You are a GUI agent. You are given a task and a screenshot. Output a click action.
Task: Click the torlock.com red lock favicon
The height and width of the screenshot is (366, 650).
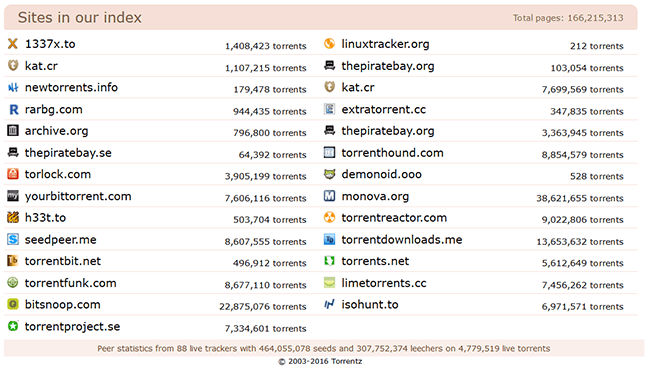13,174
